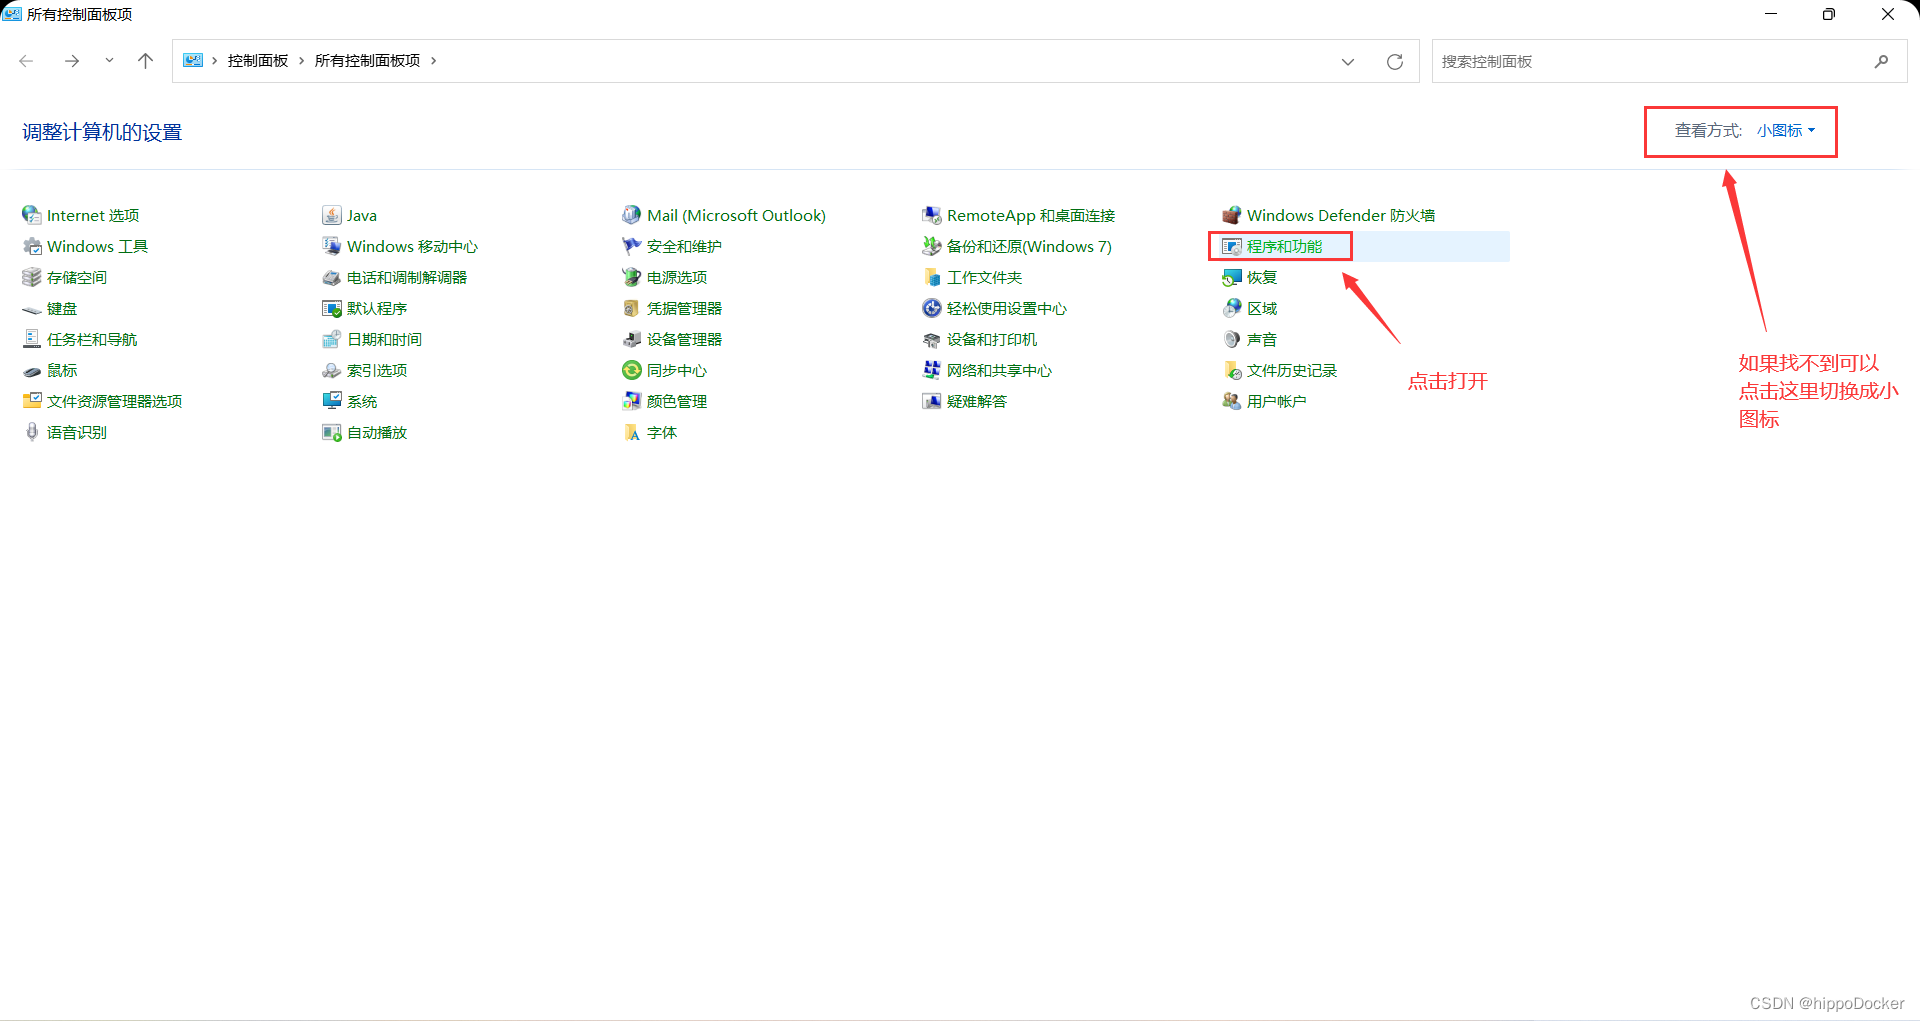Go up one level with the Up arrow

(x=145, y=61)
